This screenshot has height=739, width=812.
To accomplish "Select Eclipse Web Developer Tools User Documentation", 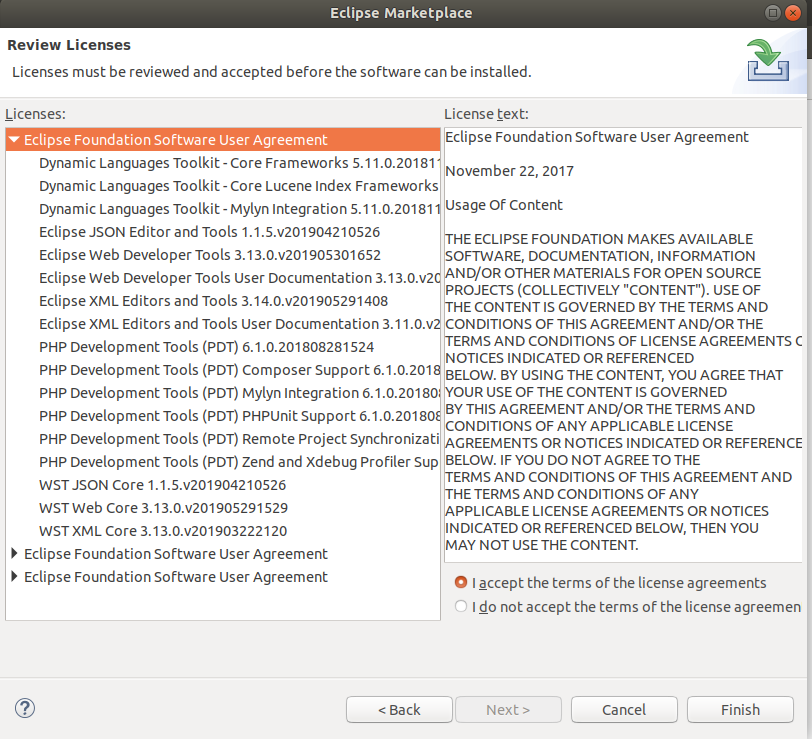I will (x=239, y=278).
